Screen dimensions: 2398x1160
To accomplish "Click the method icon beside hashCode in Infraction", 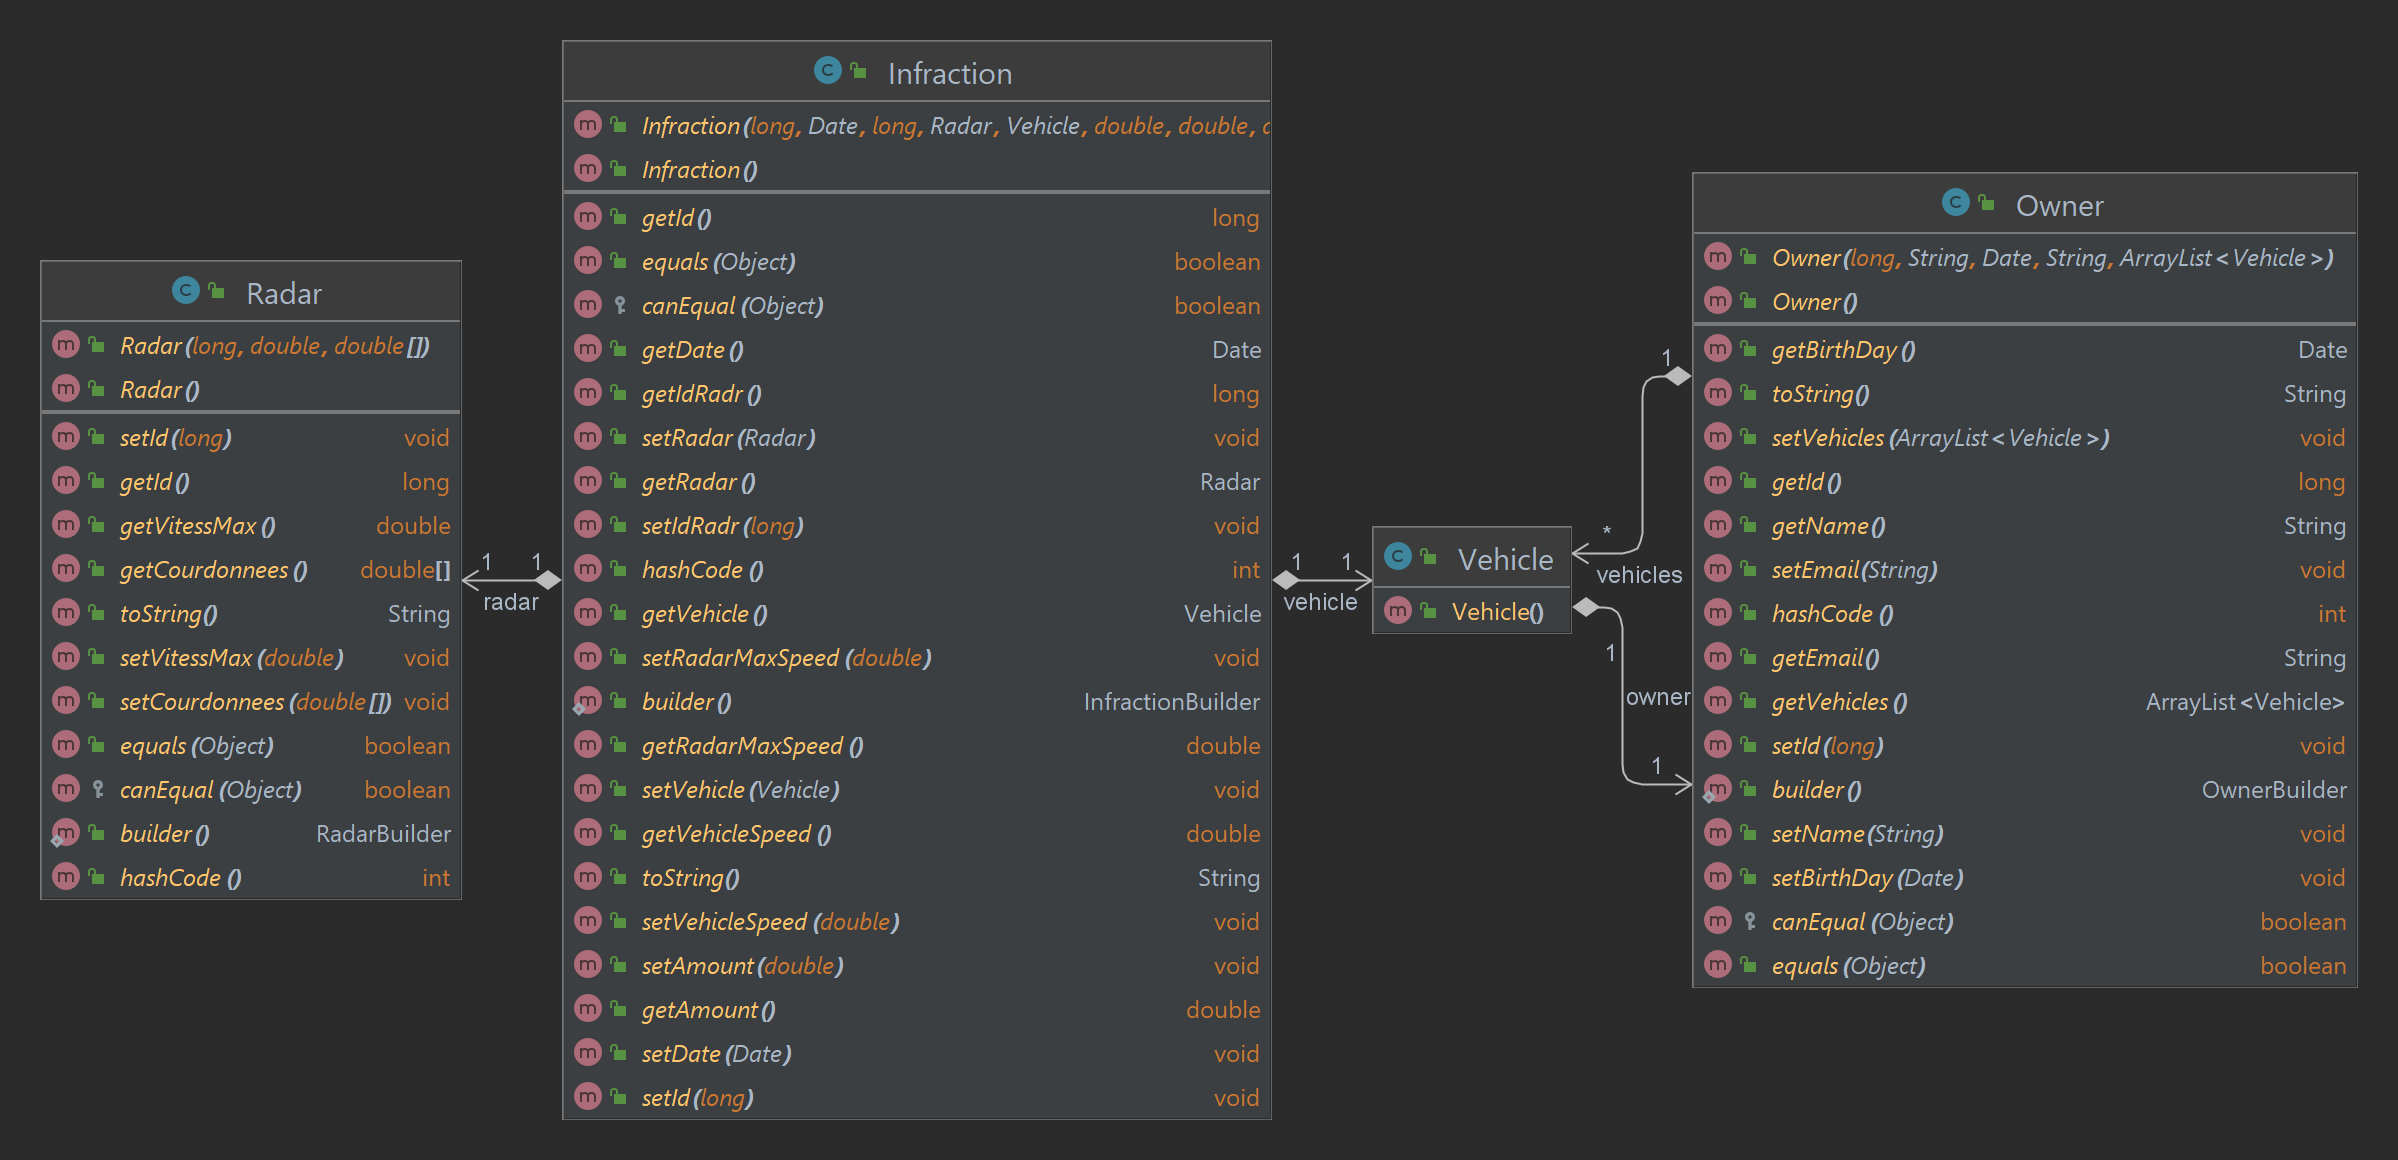I will click(x=586, y=569).
